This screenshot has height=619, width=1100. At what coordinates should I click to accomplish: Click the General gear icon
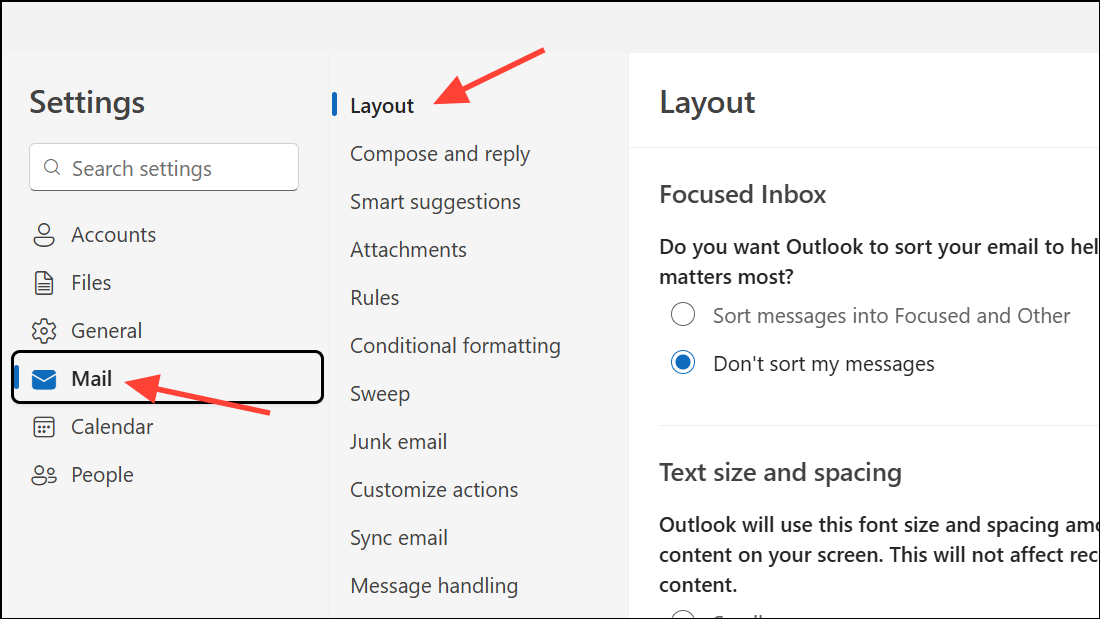(43, 331)
